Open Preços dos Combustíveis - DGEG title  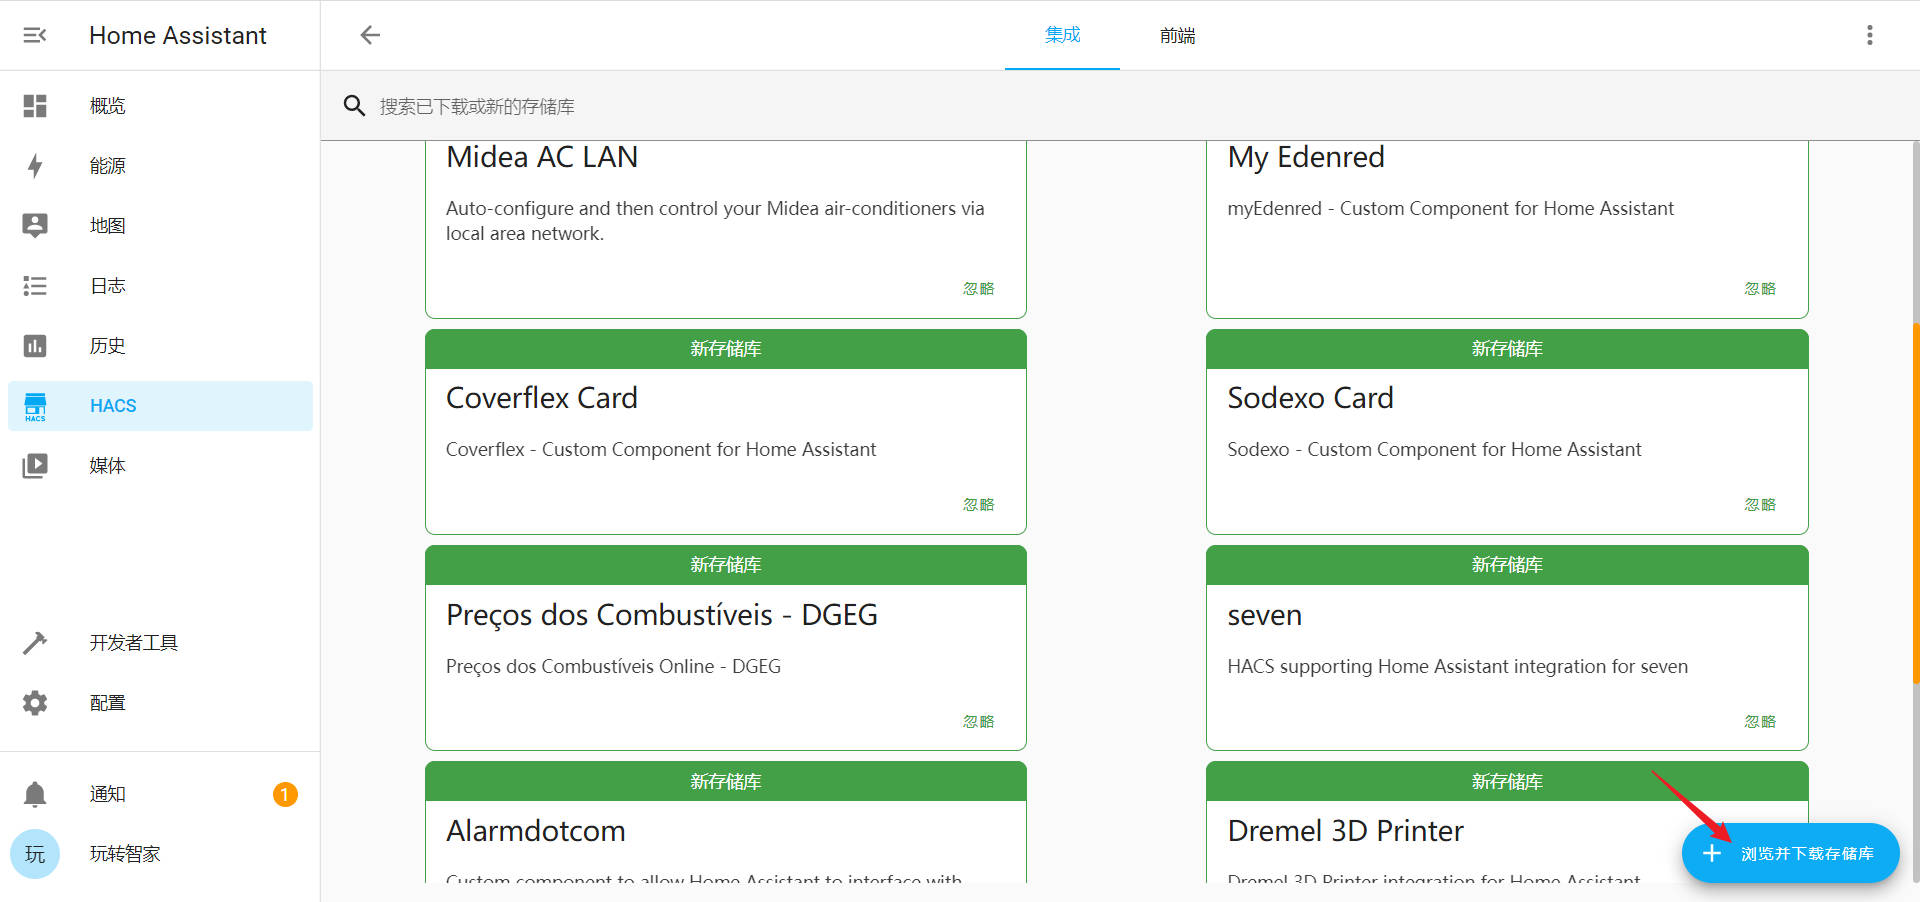(661, 615)
